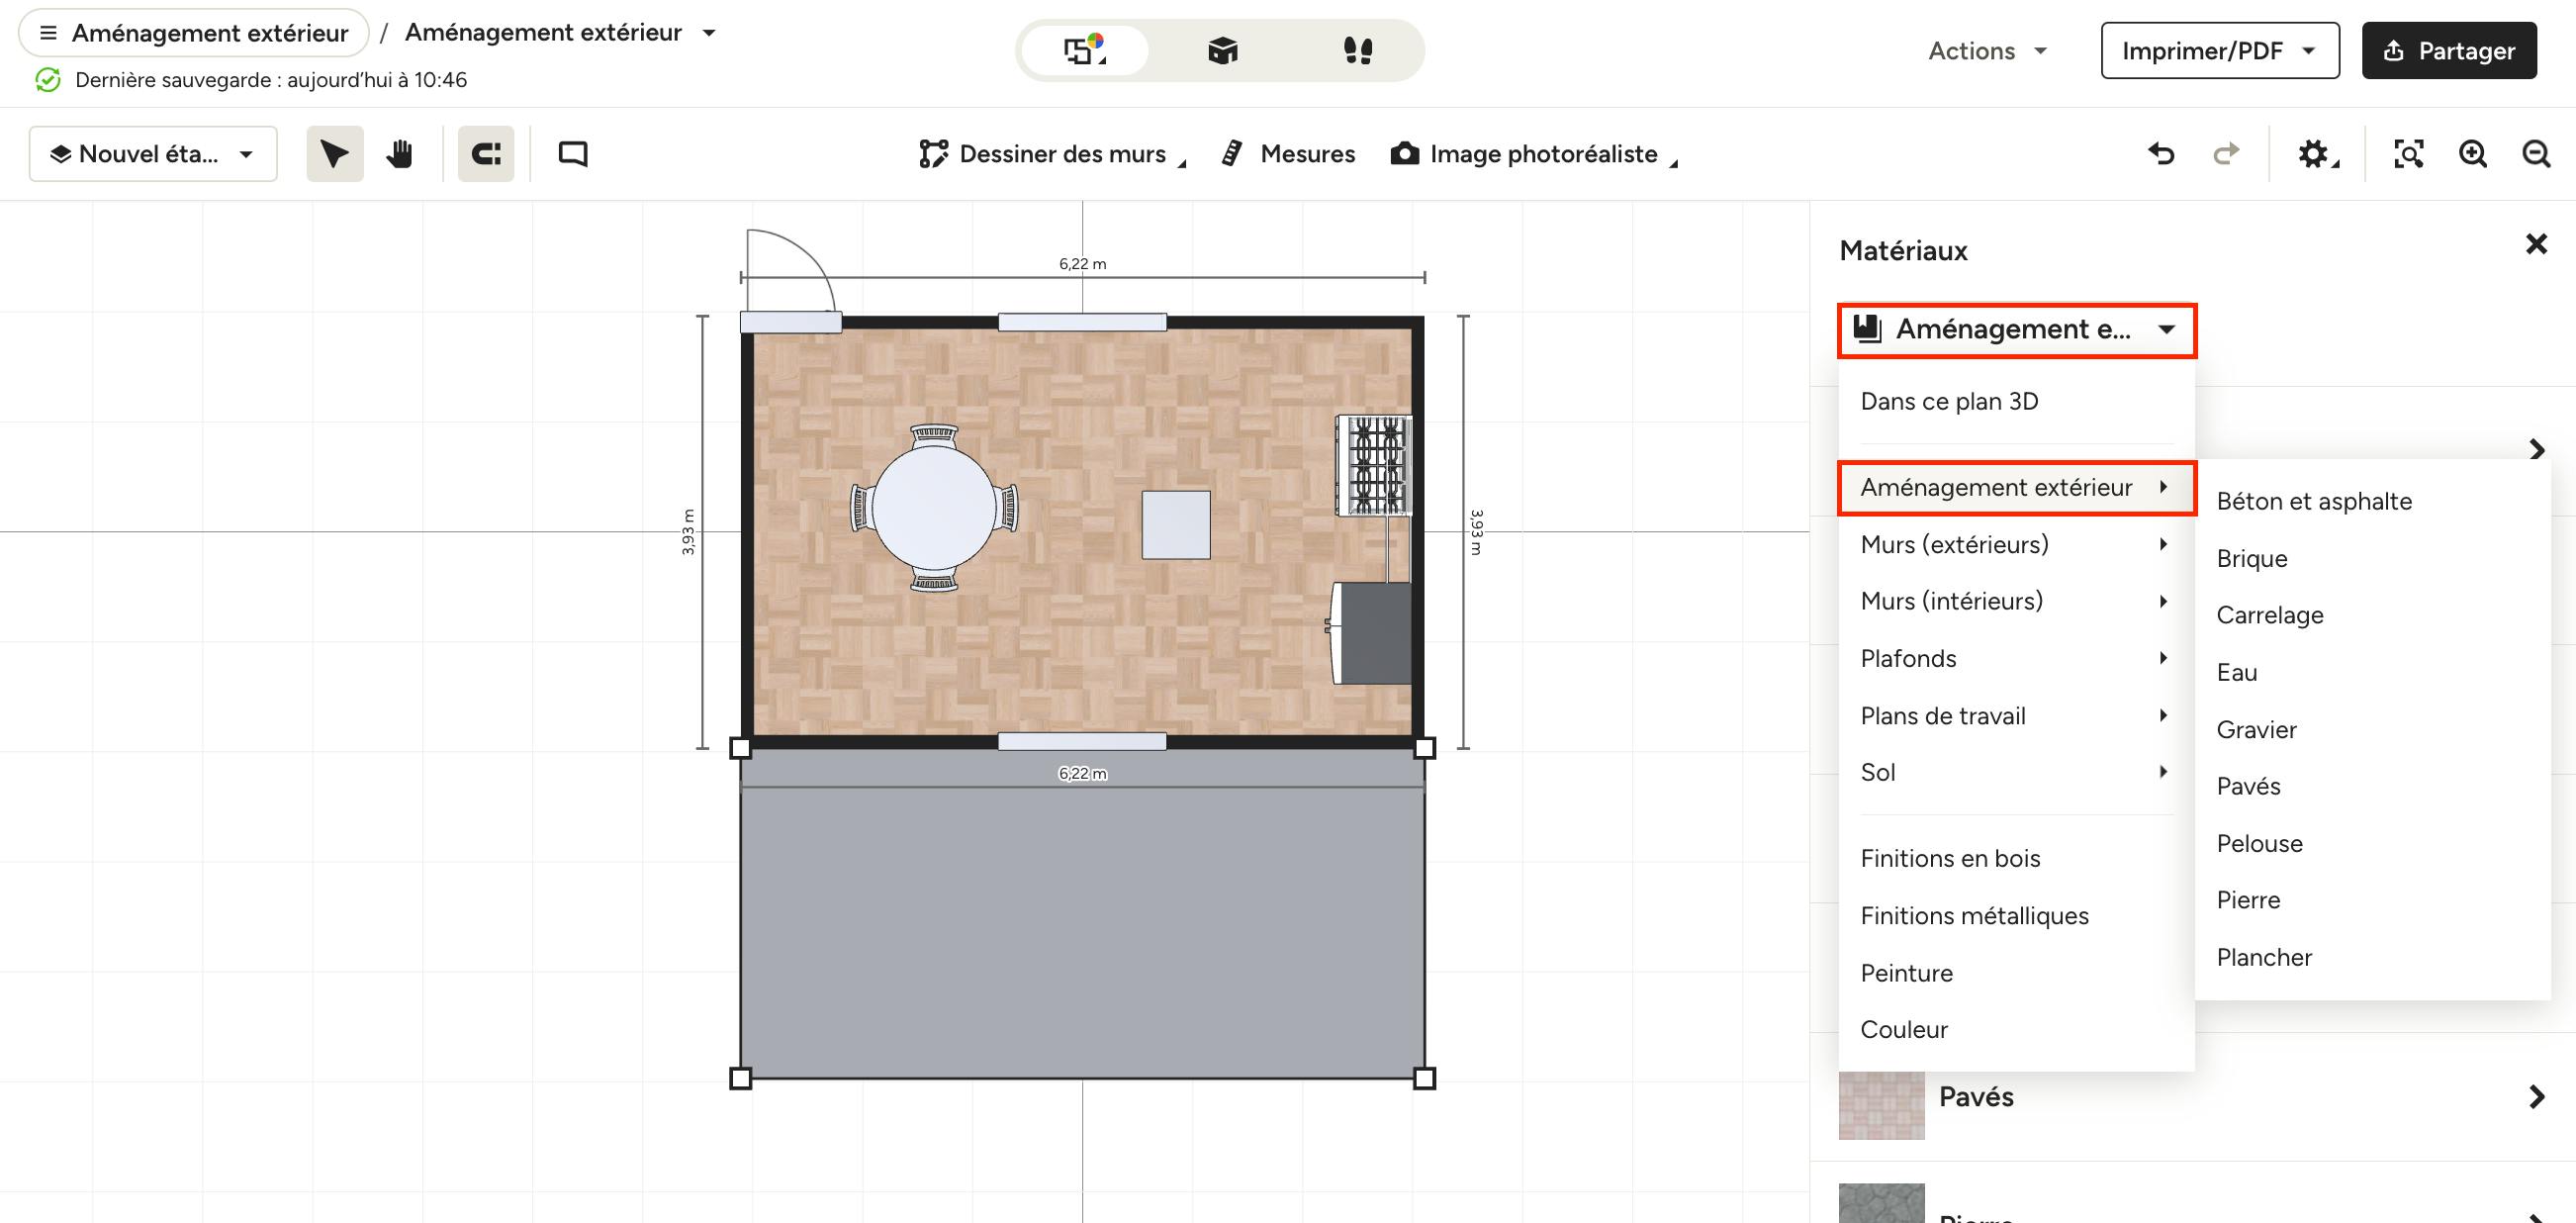This screenshot has width=2576, height=1223.
Task: Expand the Sol submenu
Action: tap(2016, 772)
